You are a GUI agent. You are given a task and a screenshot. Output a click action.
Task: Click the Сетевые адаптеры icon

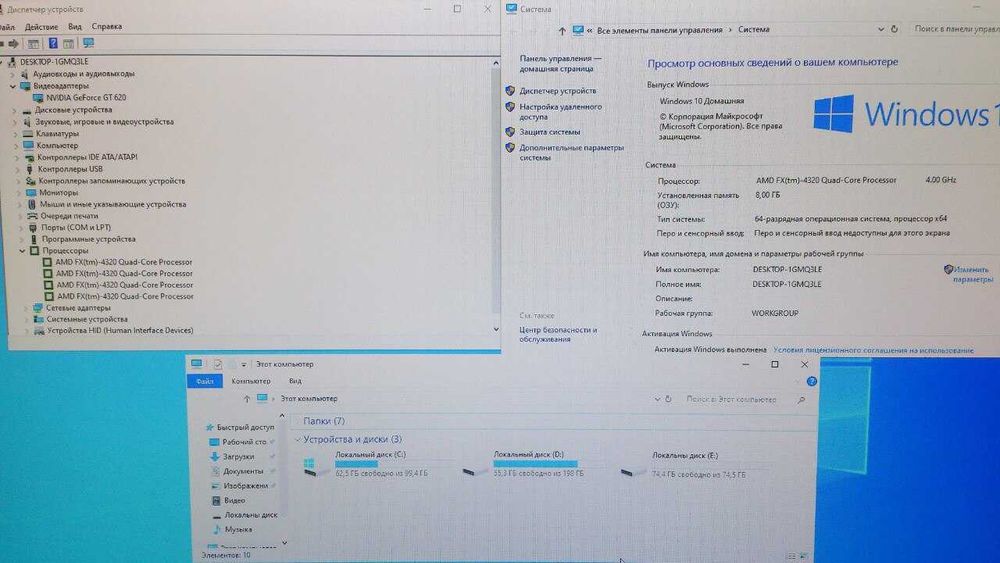pyautogui.click(x=38, y=307)
